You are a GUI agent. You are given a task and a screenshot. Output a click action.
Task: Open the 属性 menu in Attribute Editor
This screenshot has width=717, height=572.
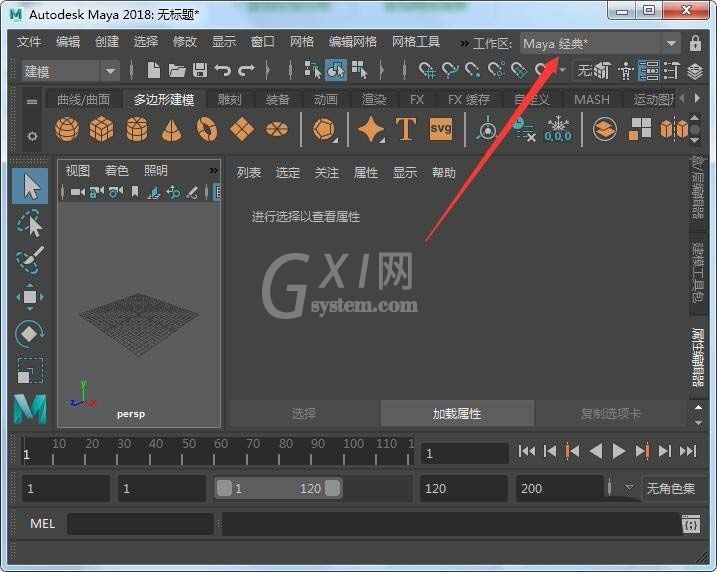[x=366, y=173]
